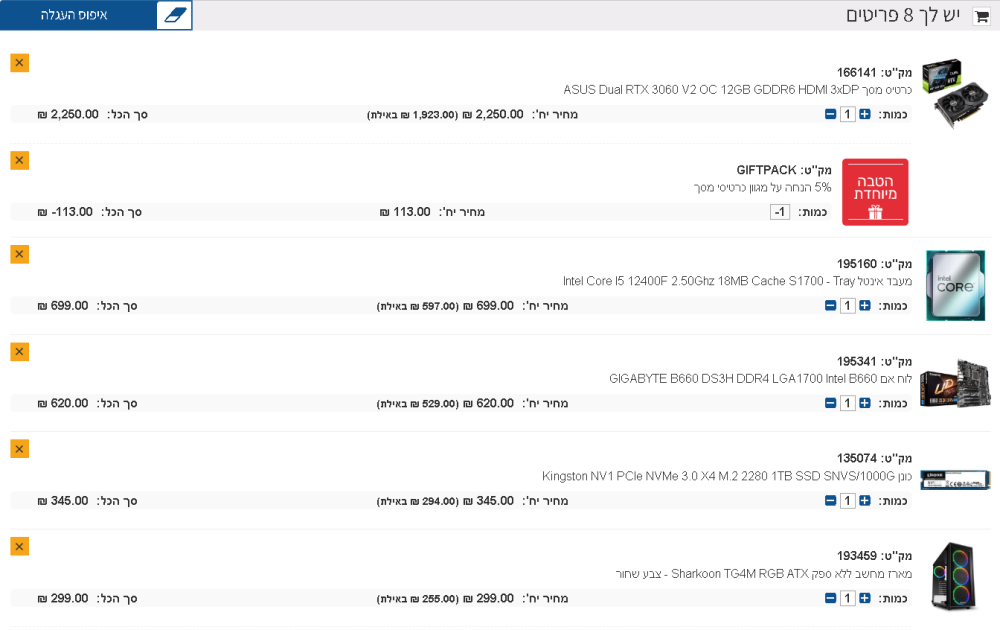Image resolution: width=1000 pixels, height=630 pixels.
Task: Open the GIGABYTE motherboard box thumbnail
Action: [x=955, y=383]
